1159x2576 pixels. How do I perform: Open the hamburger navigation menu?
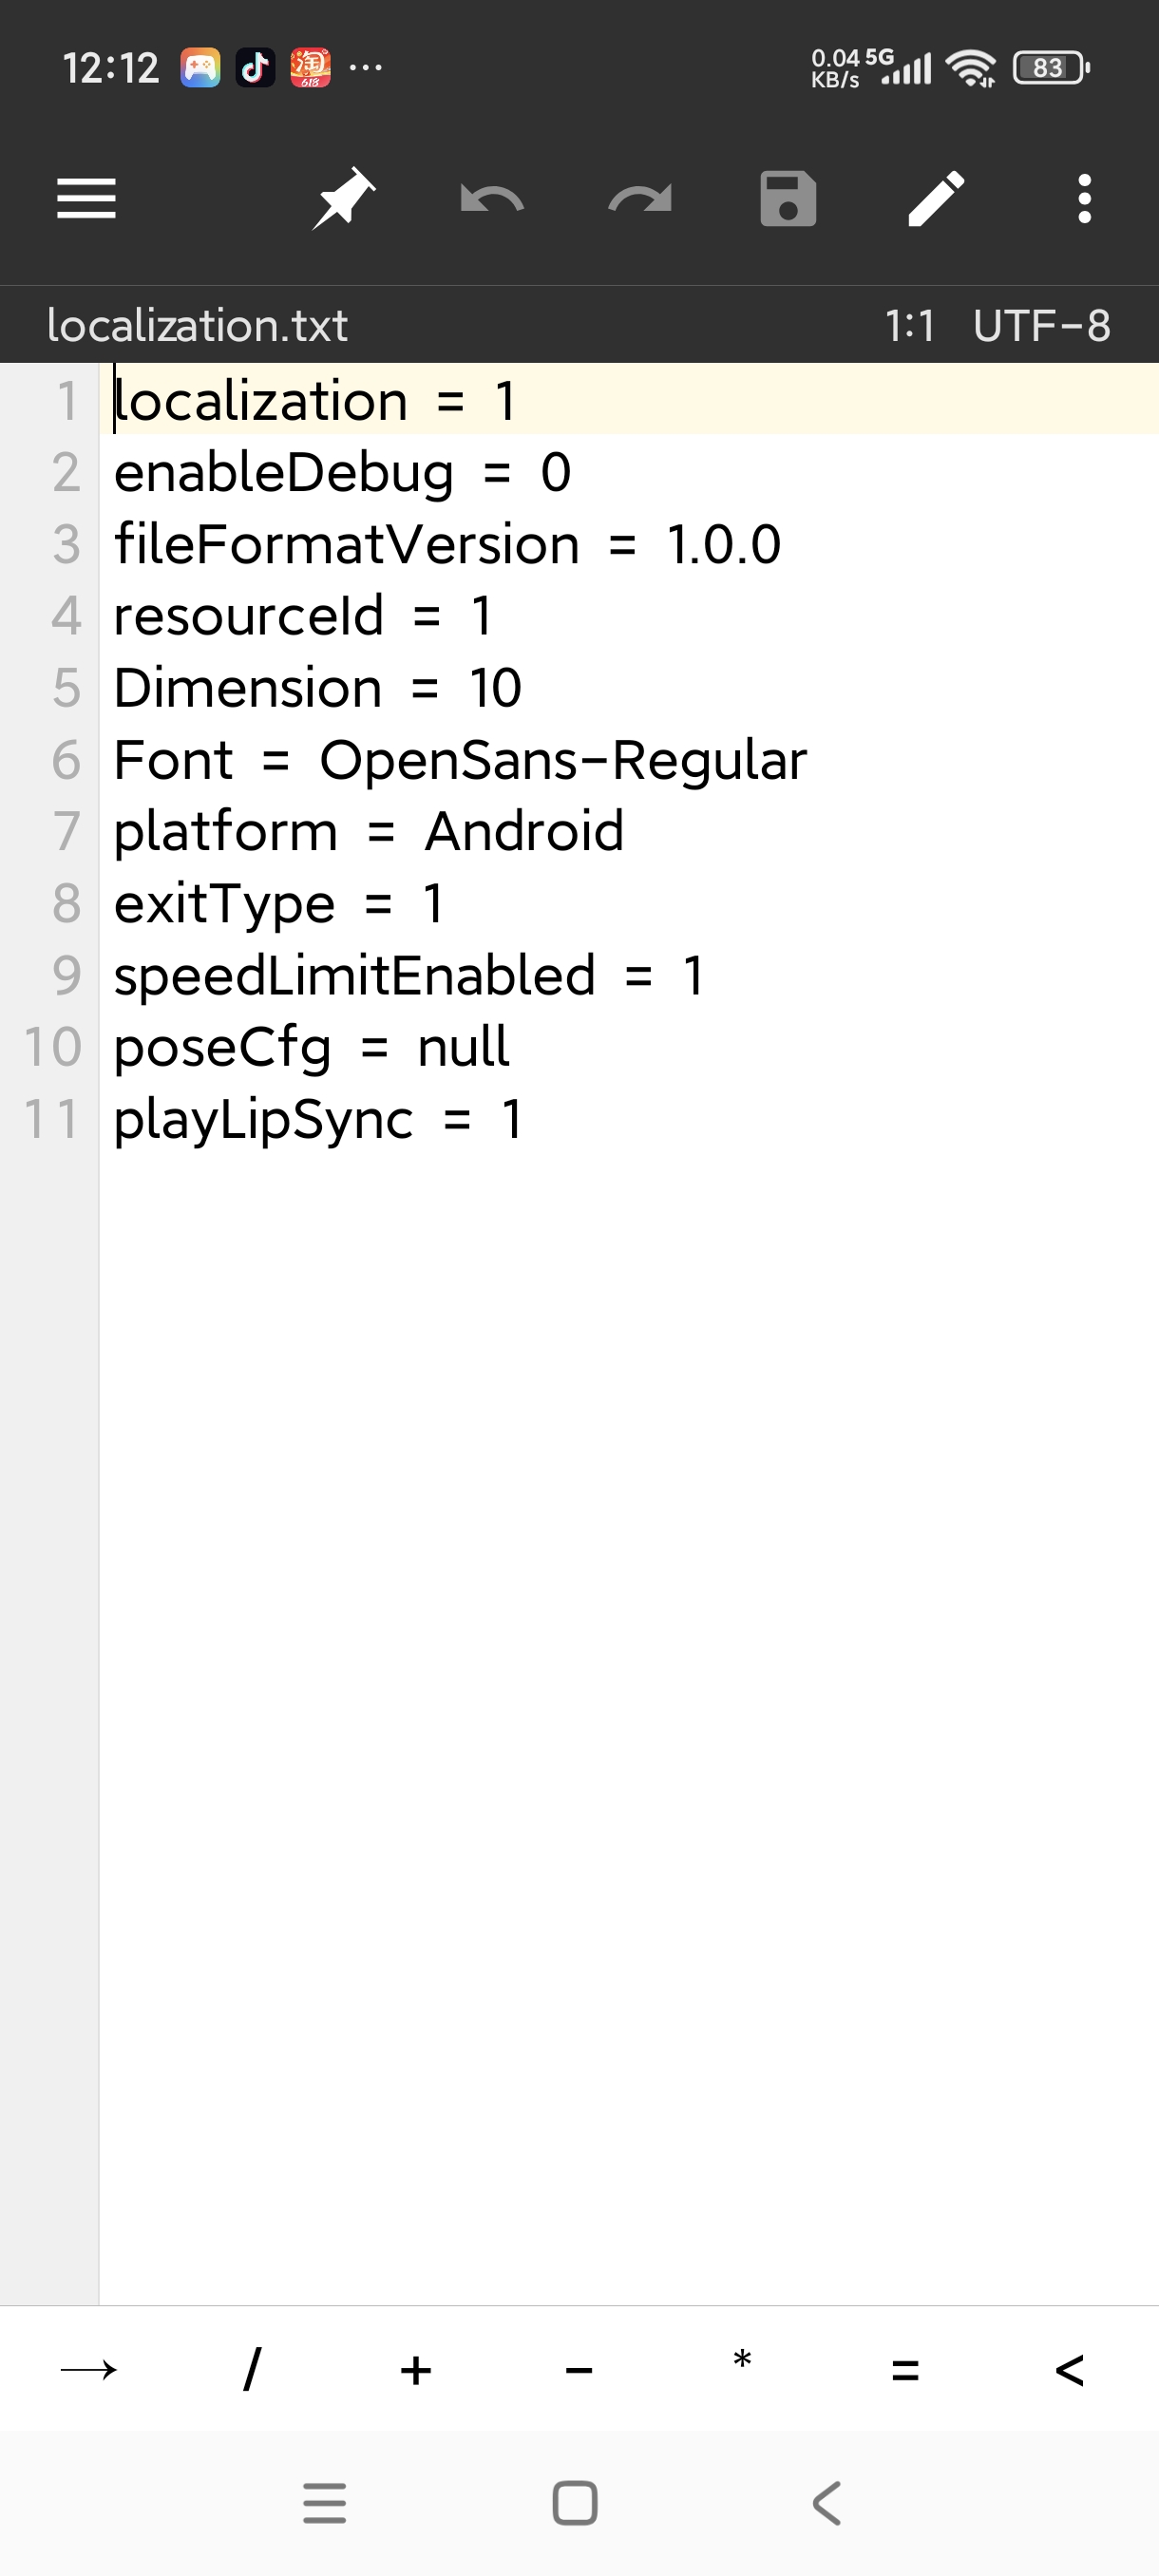click(87, 198)
